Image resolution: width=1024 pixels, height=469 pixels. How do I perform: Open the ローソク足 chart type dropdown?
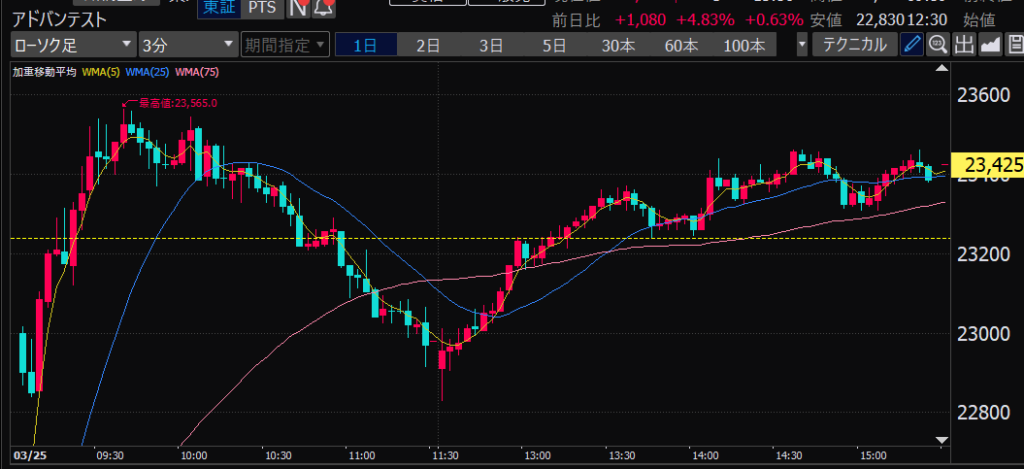[73, 45]
